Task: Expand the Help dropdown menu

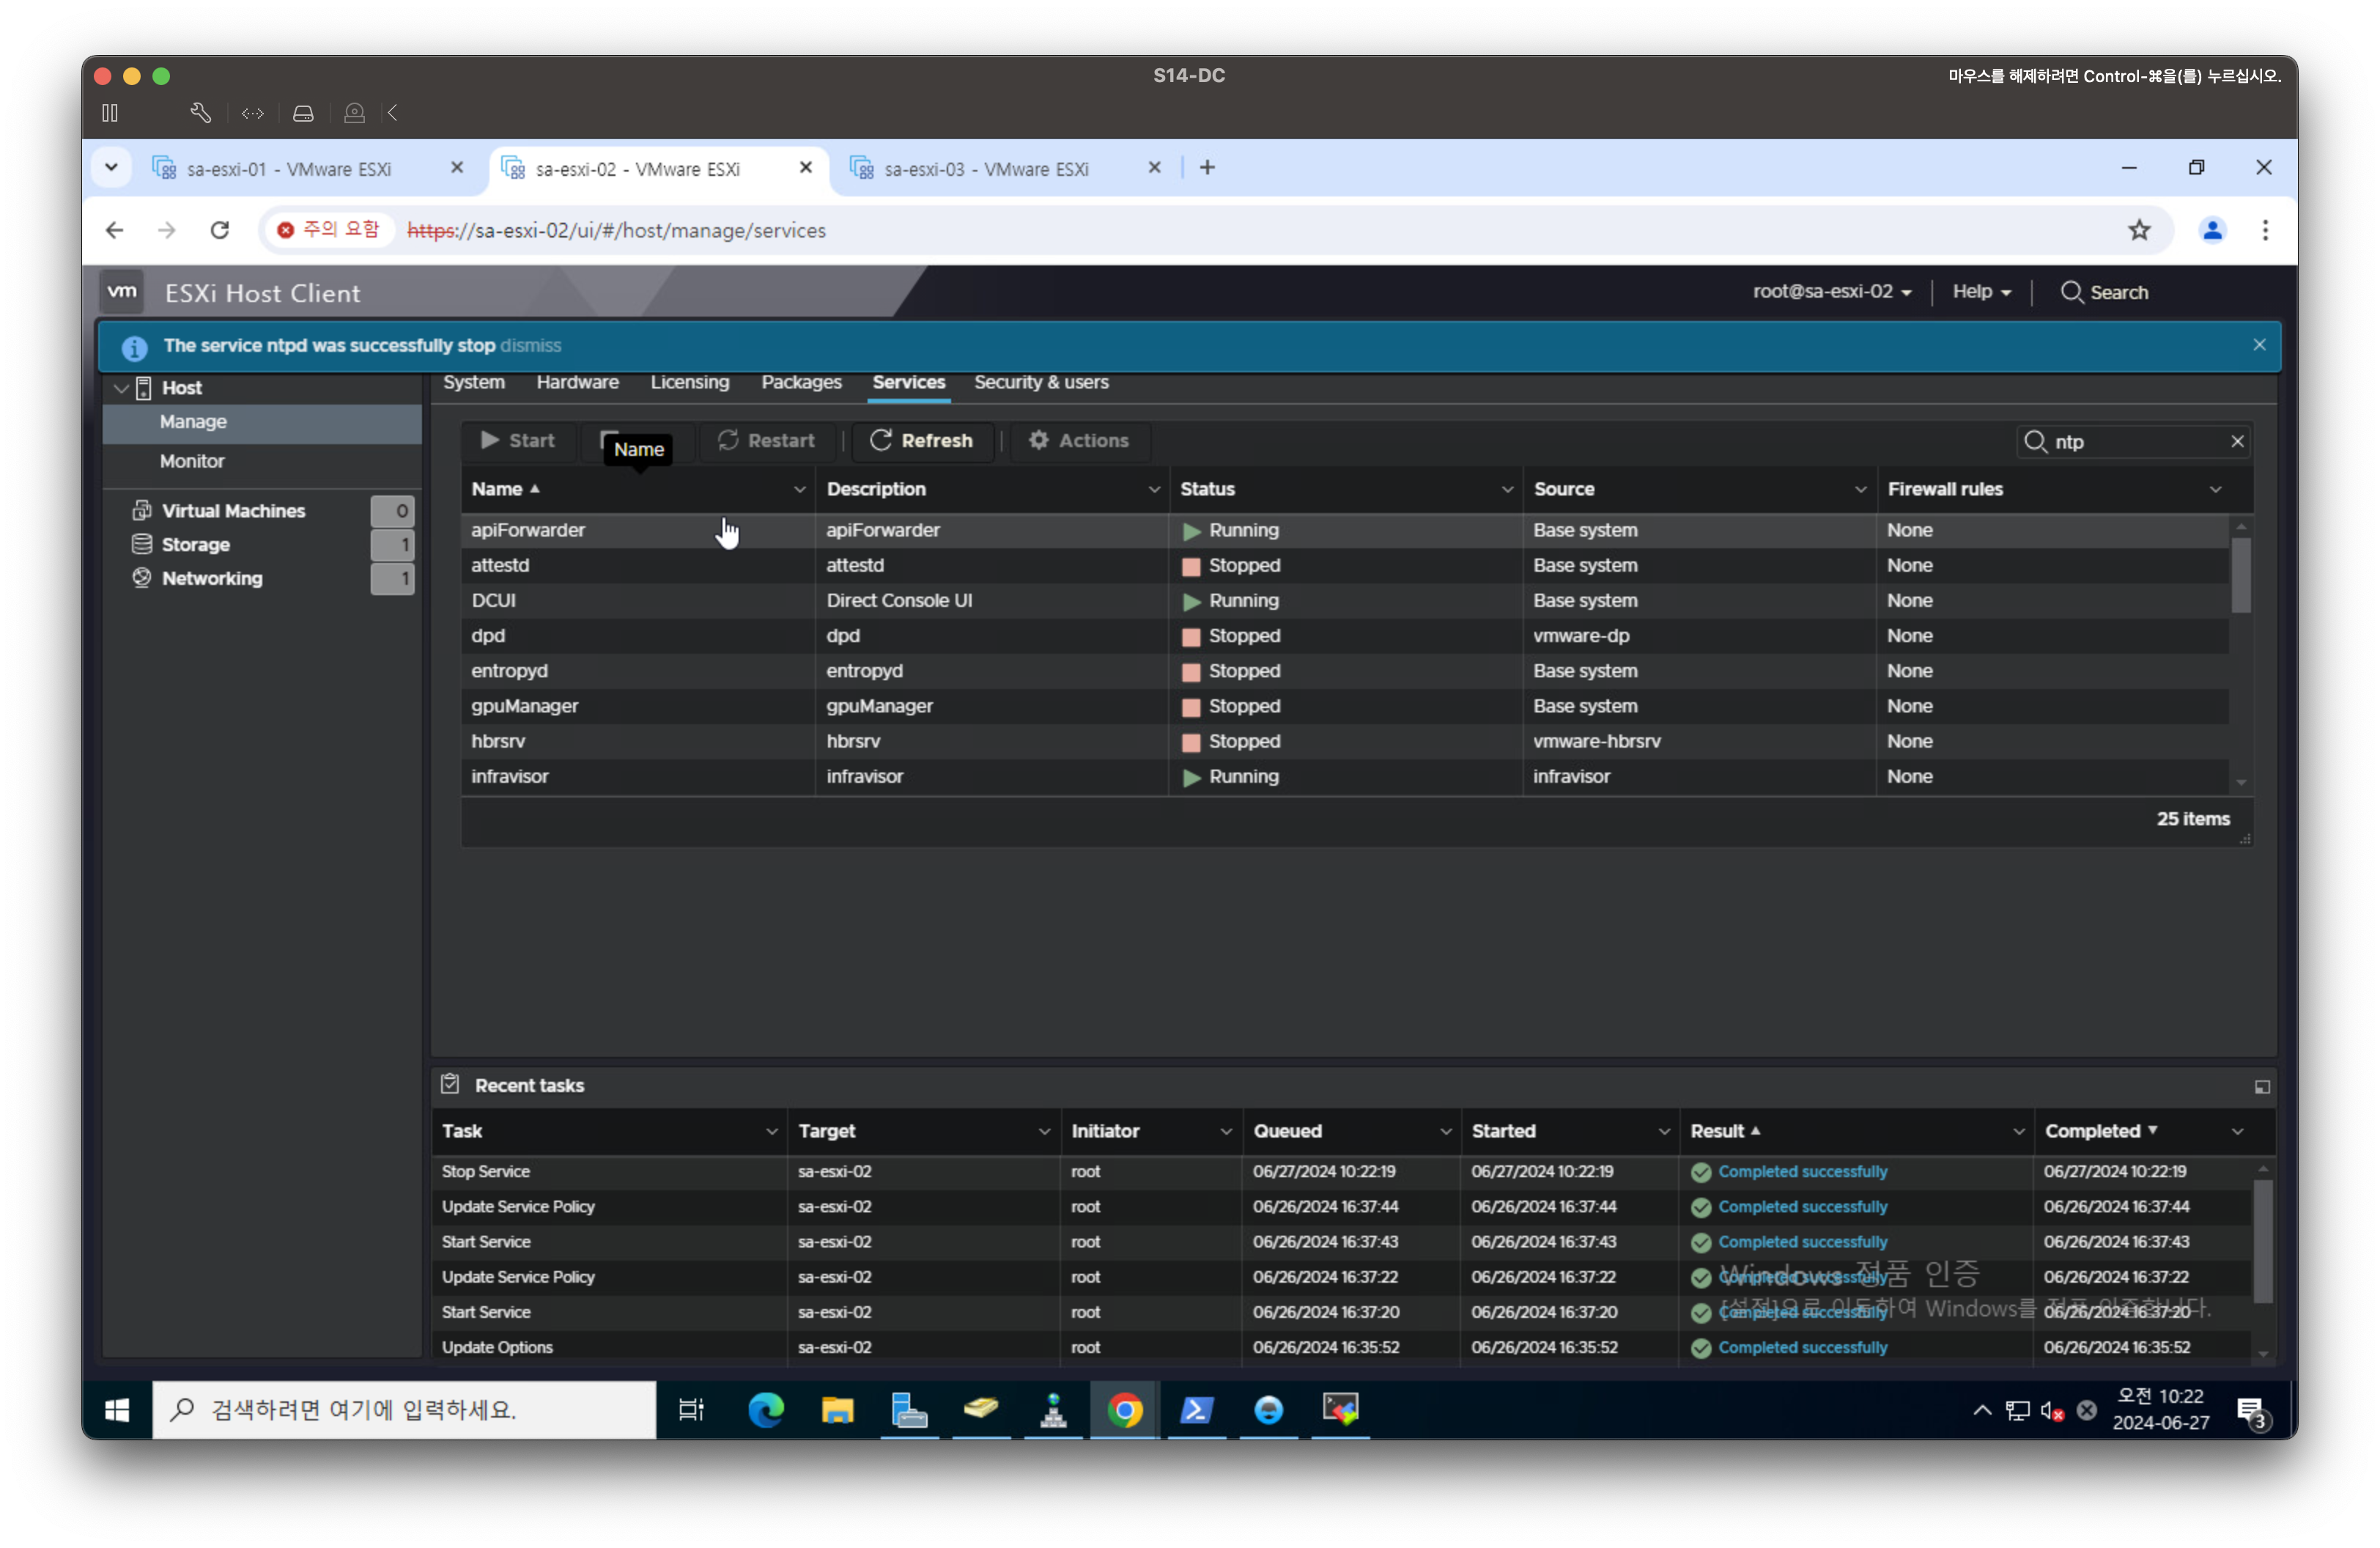Action: [1981, 292]
